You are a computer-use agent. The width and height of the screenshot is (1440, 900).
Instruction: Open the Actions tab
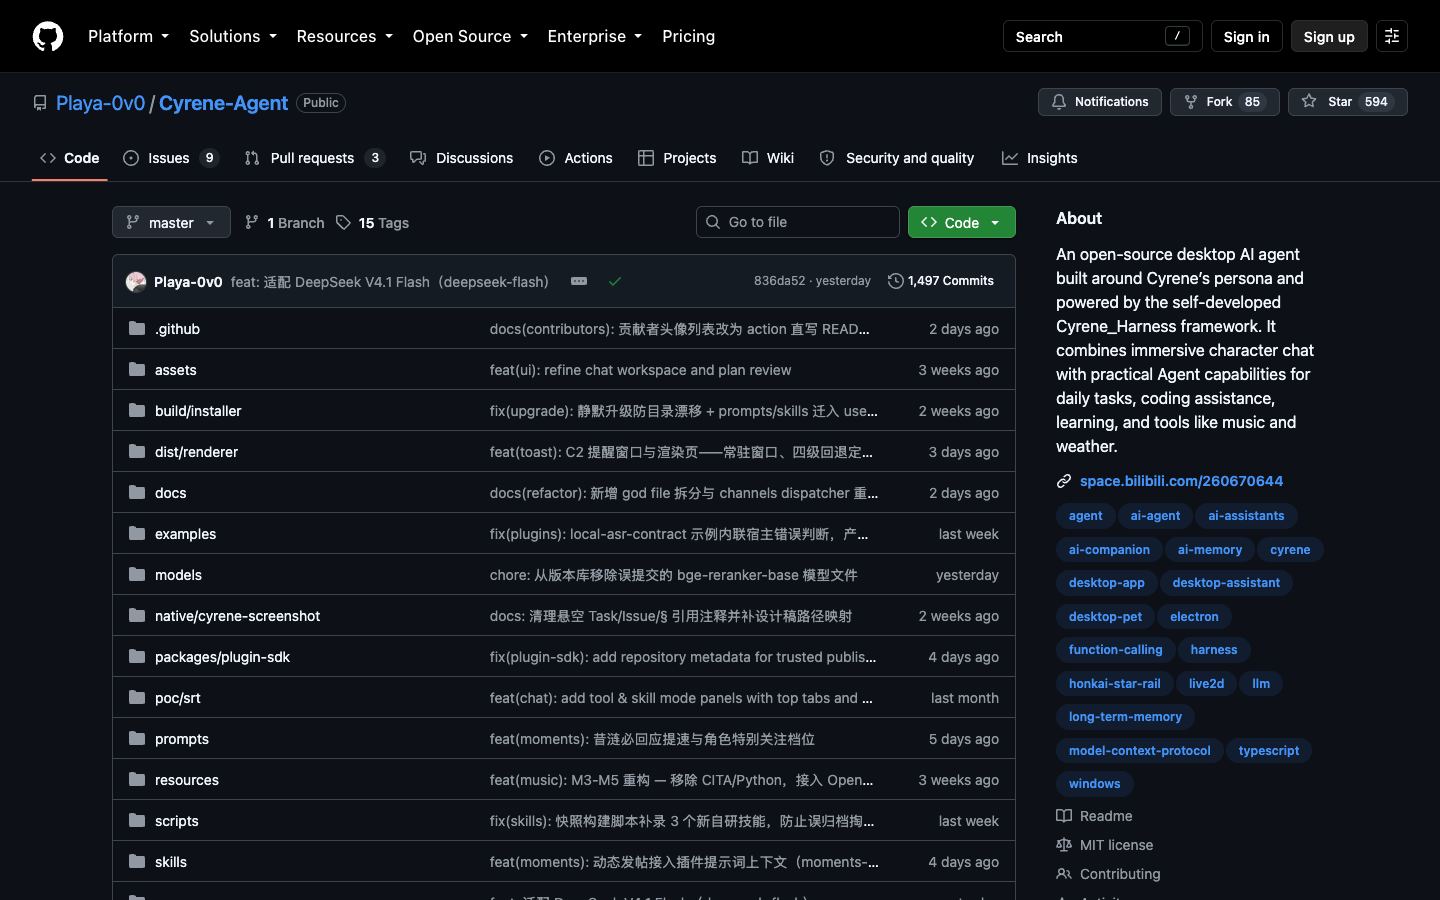[575, 158]
